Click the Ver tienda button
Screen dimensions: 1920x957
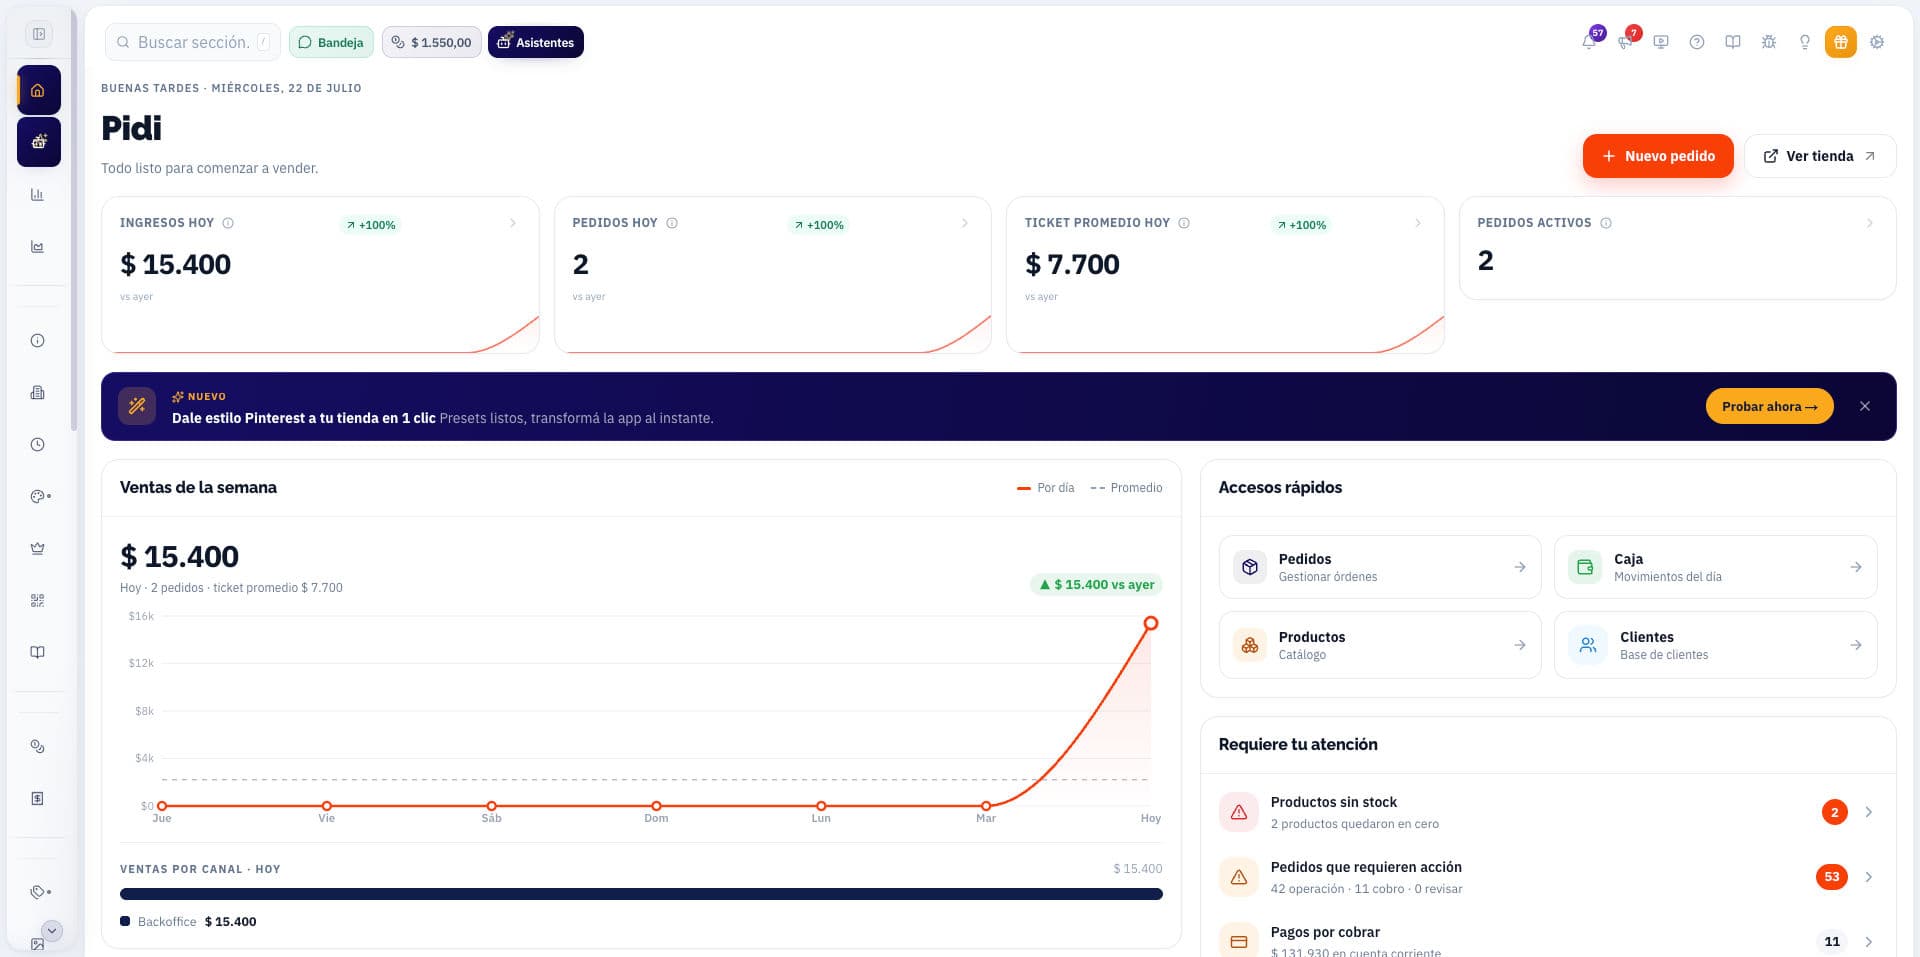coord(1820,156)
